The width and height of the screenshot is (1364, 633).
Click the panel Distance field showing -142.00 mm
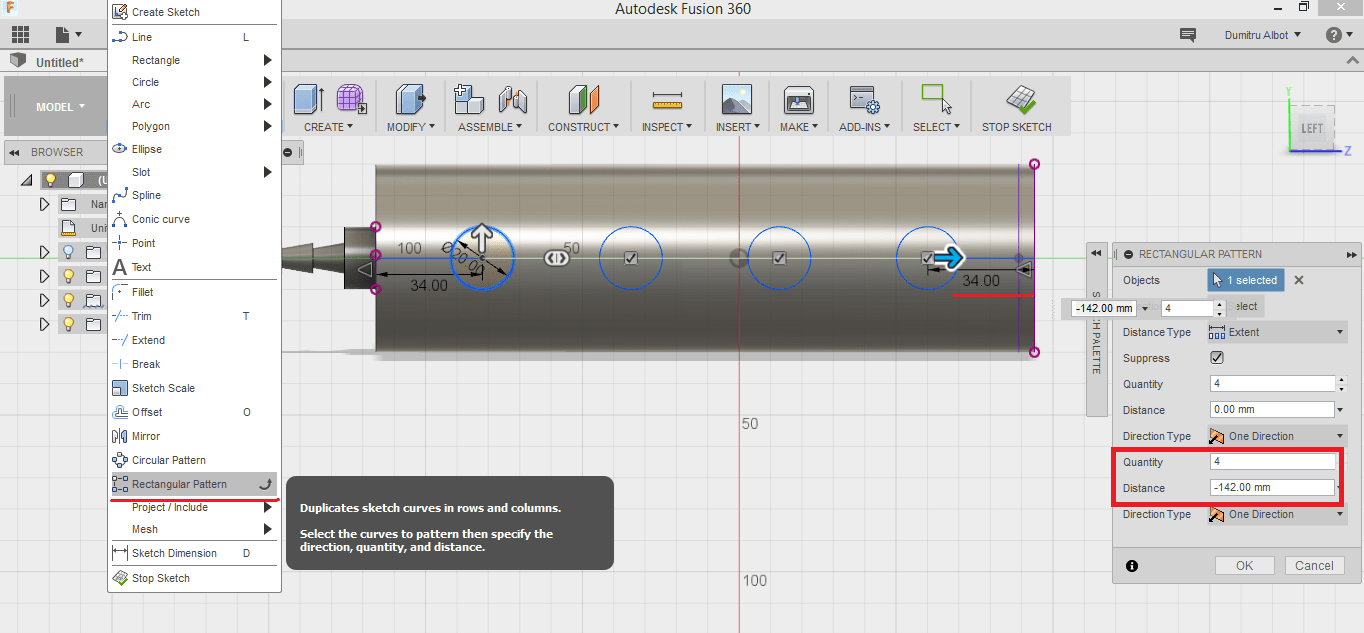click(x=1272, y=488)
